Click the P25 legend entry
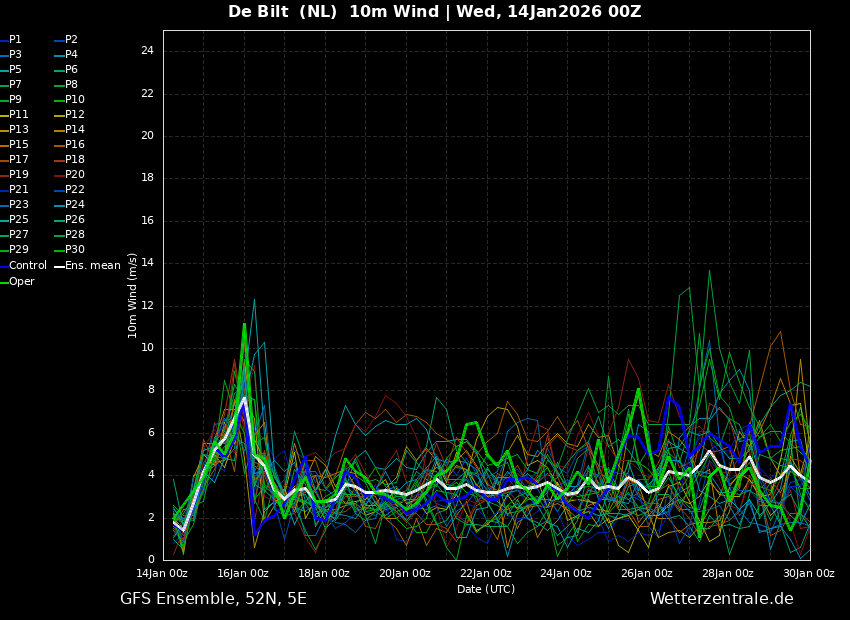This screenshot has width=850, height=620. 15,219
